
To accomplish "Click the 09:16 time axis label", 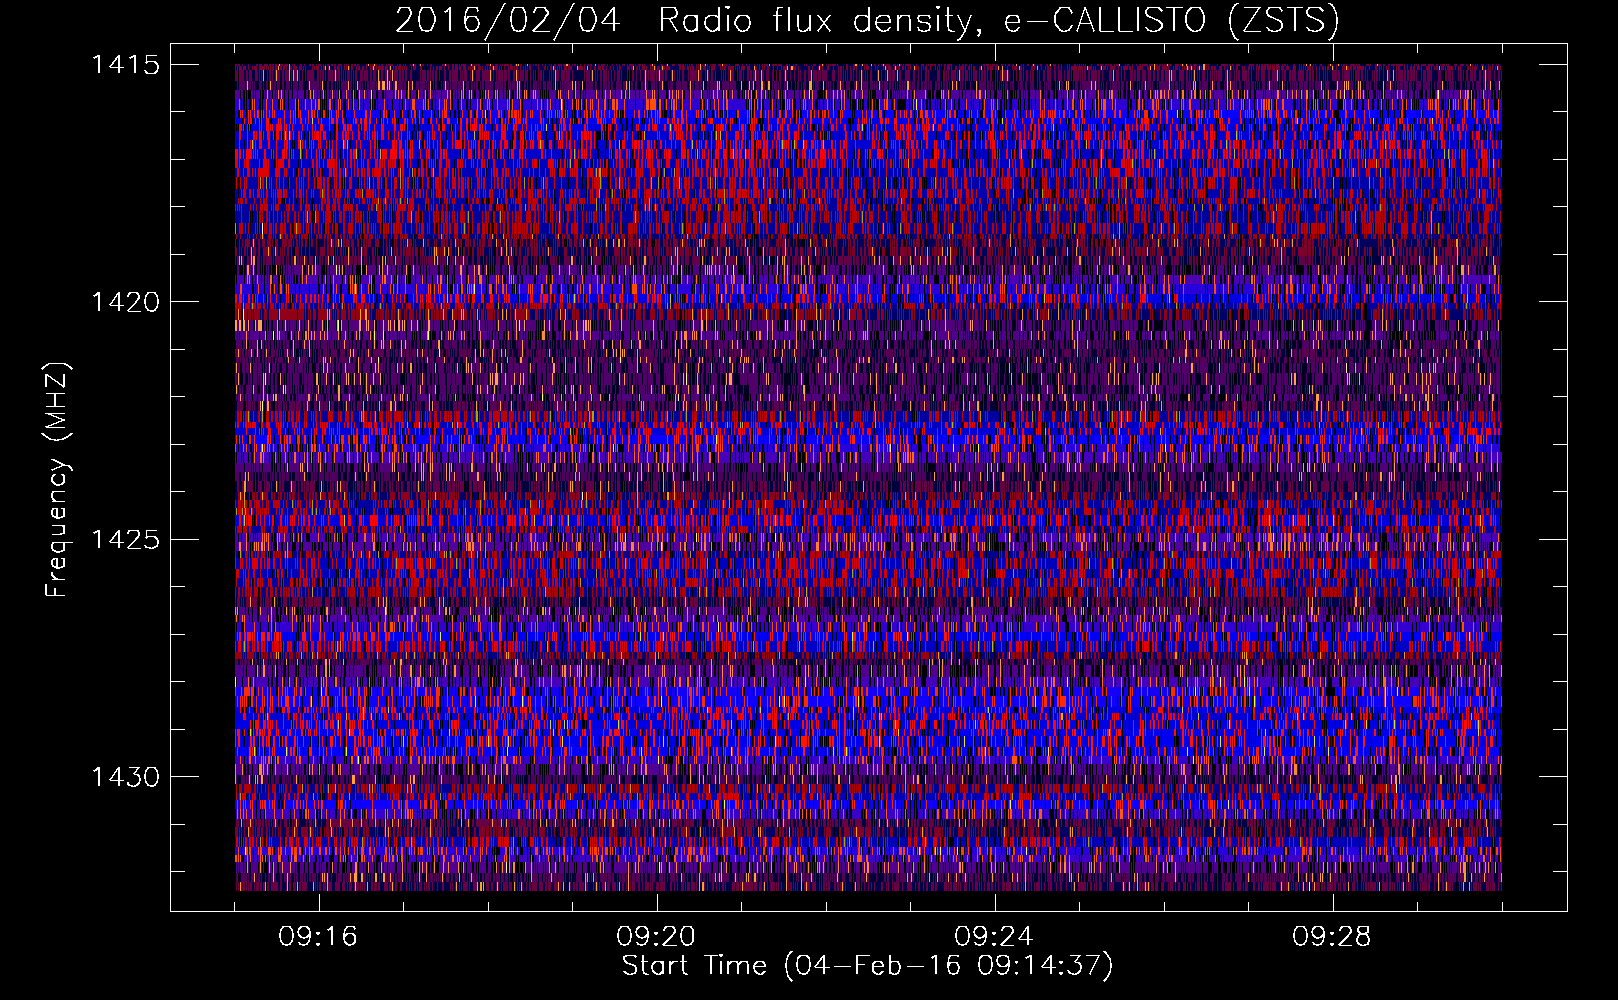I will (x=318, y=937).
